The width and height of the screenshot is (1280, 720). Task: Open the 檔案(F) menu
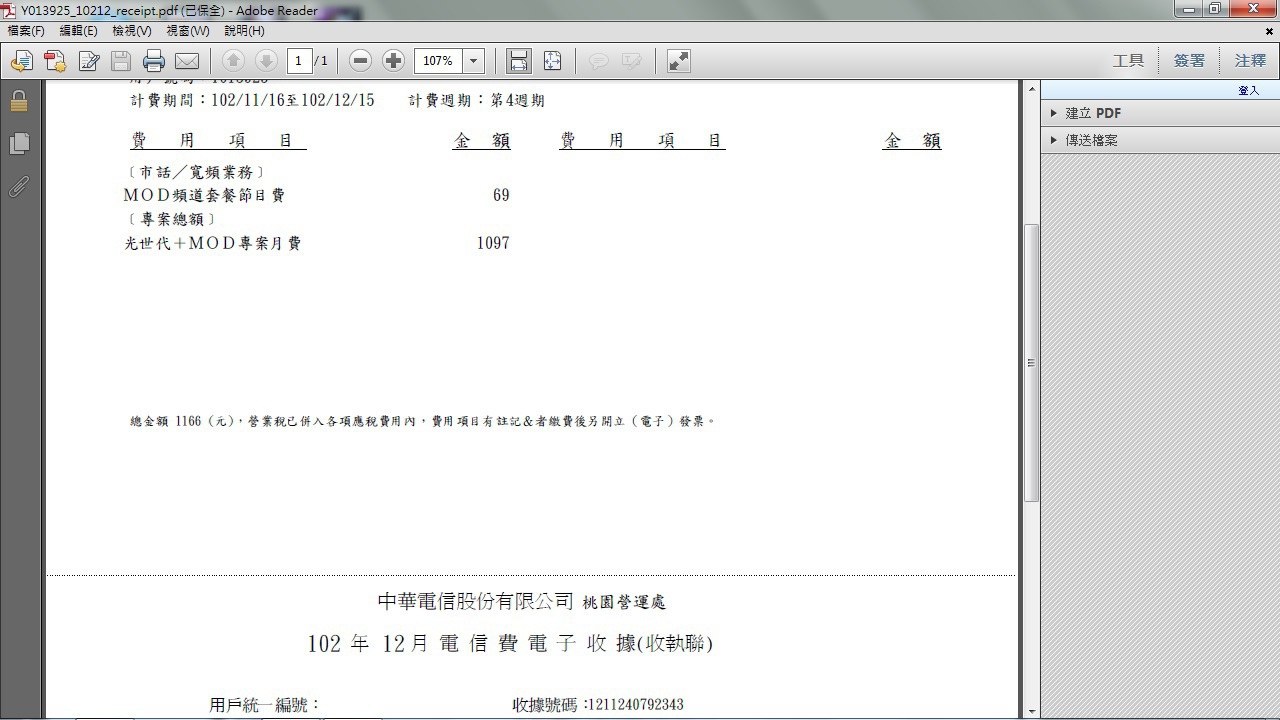pyautogui.click(x=26, y=31)
